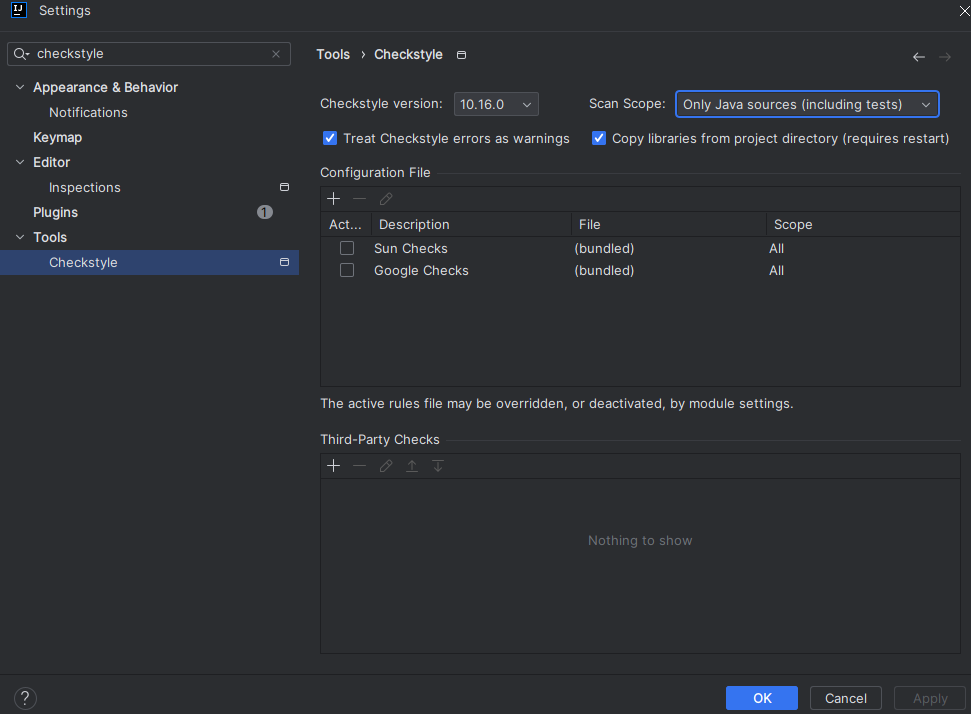Click the project icon on Inspections row

(x=284, y=187)
